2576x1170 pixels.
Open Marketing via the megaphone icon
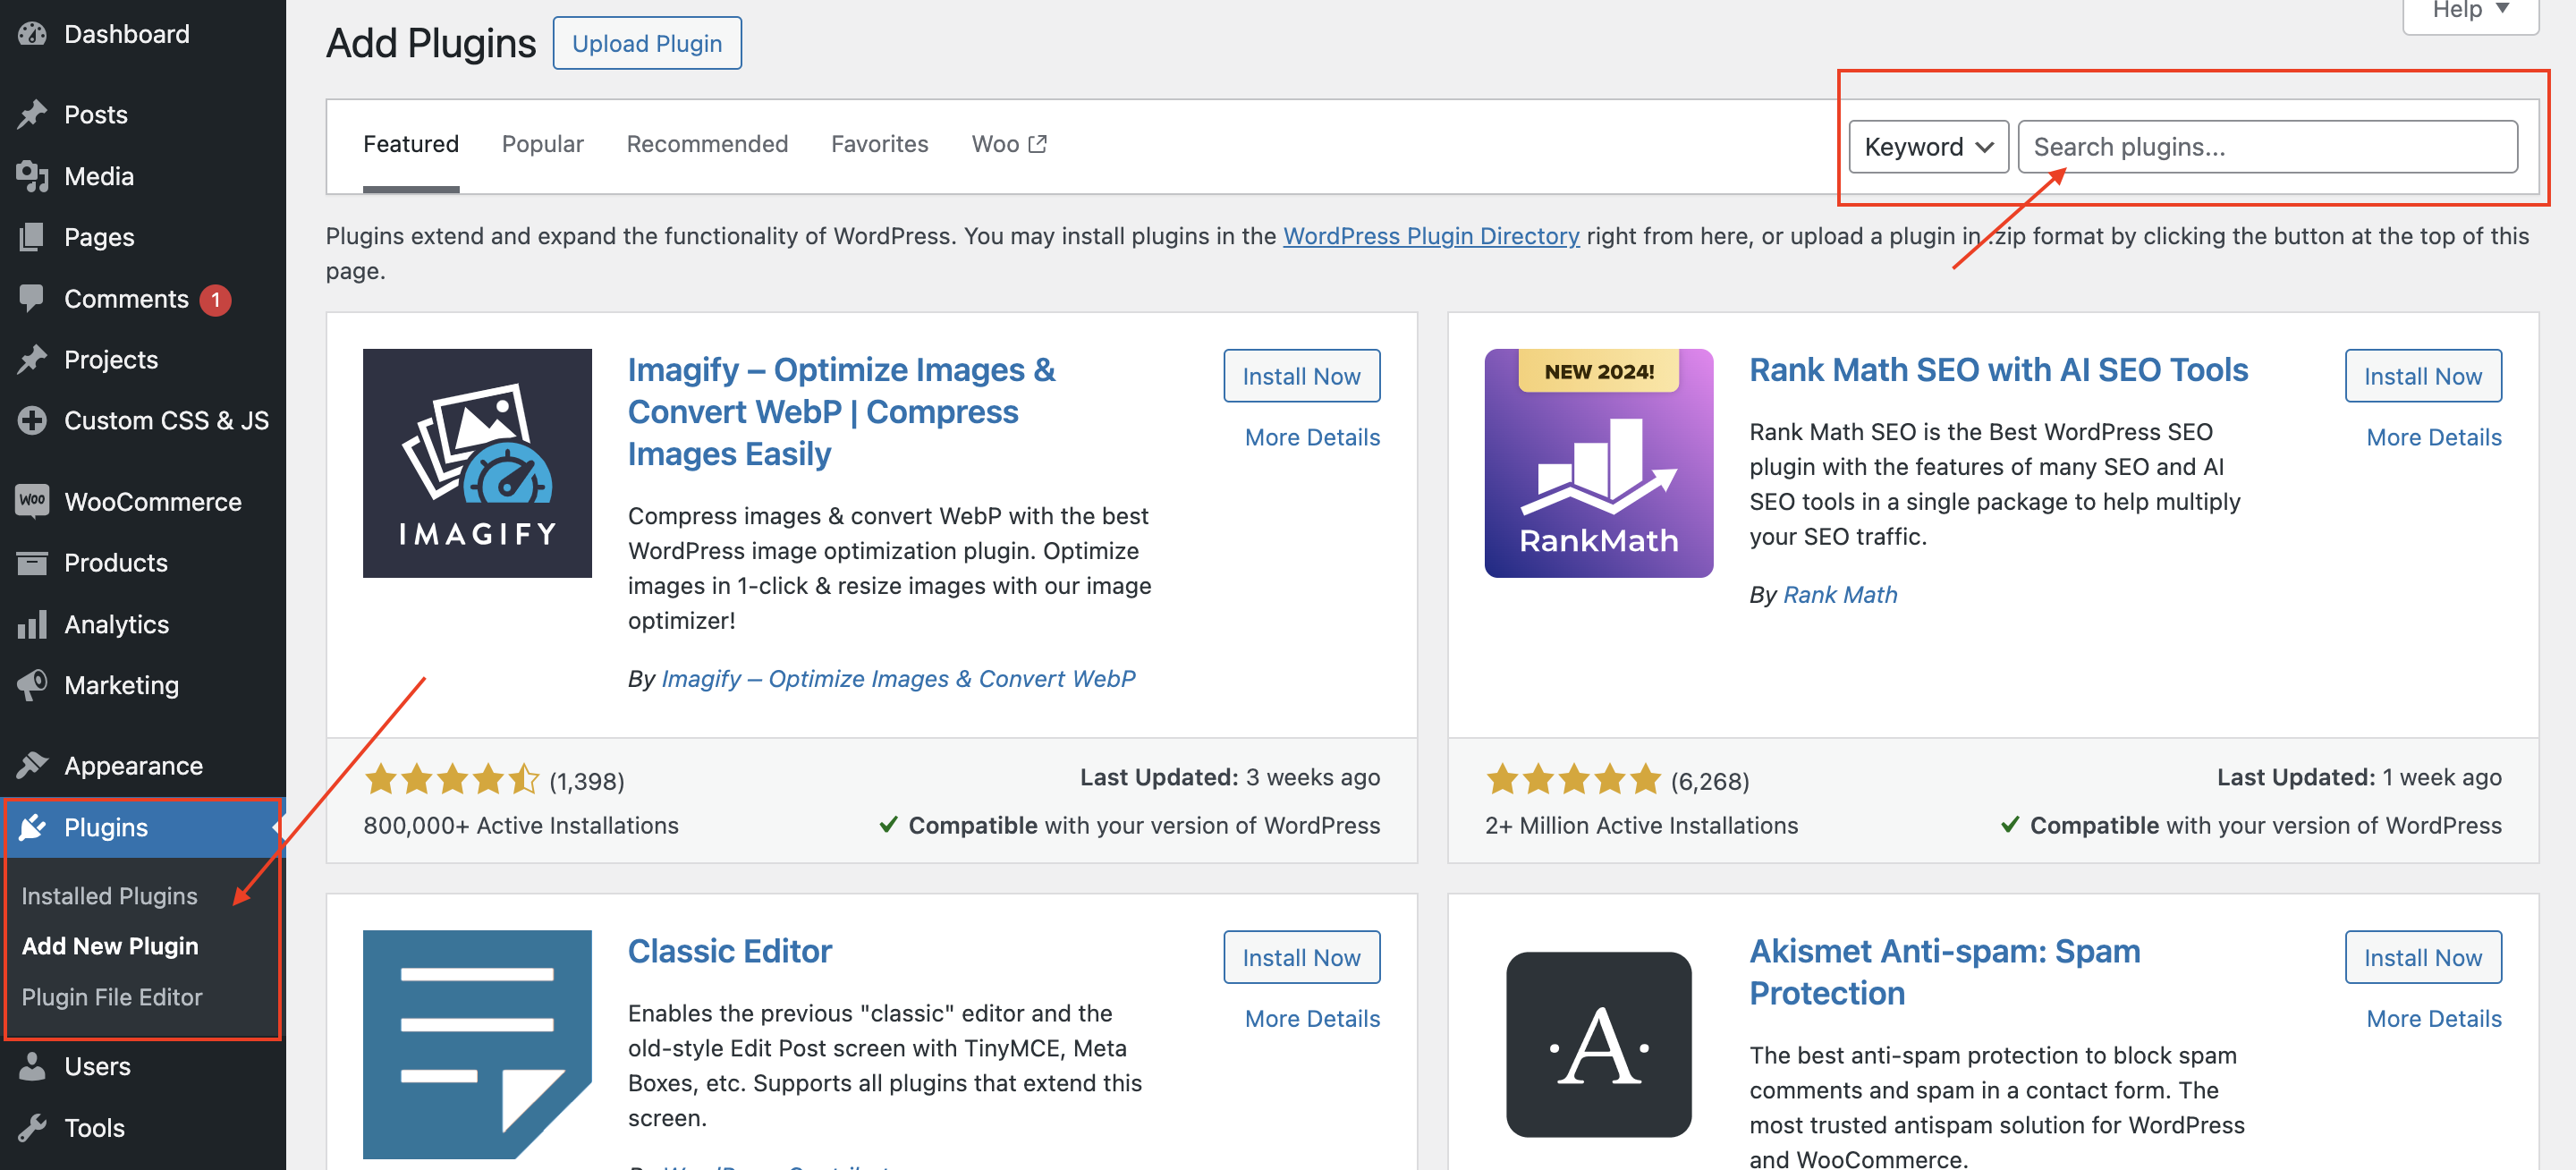[x=33, y=685]
